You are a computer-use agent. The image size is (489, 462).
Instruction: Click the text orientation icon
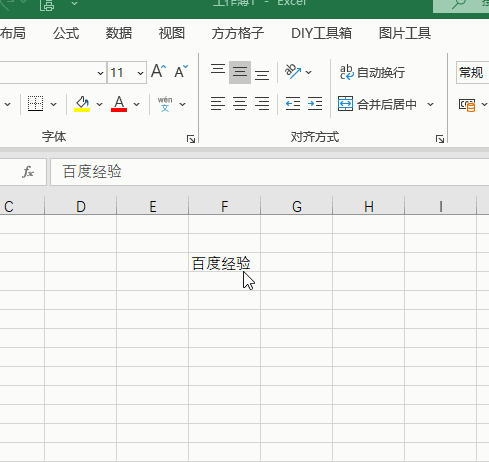pos(293,72)
